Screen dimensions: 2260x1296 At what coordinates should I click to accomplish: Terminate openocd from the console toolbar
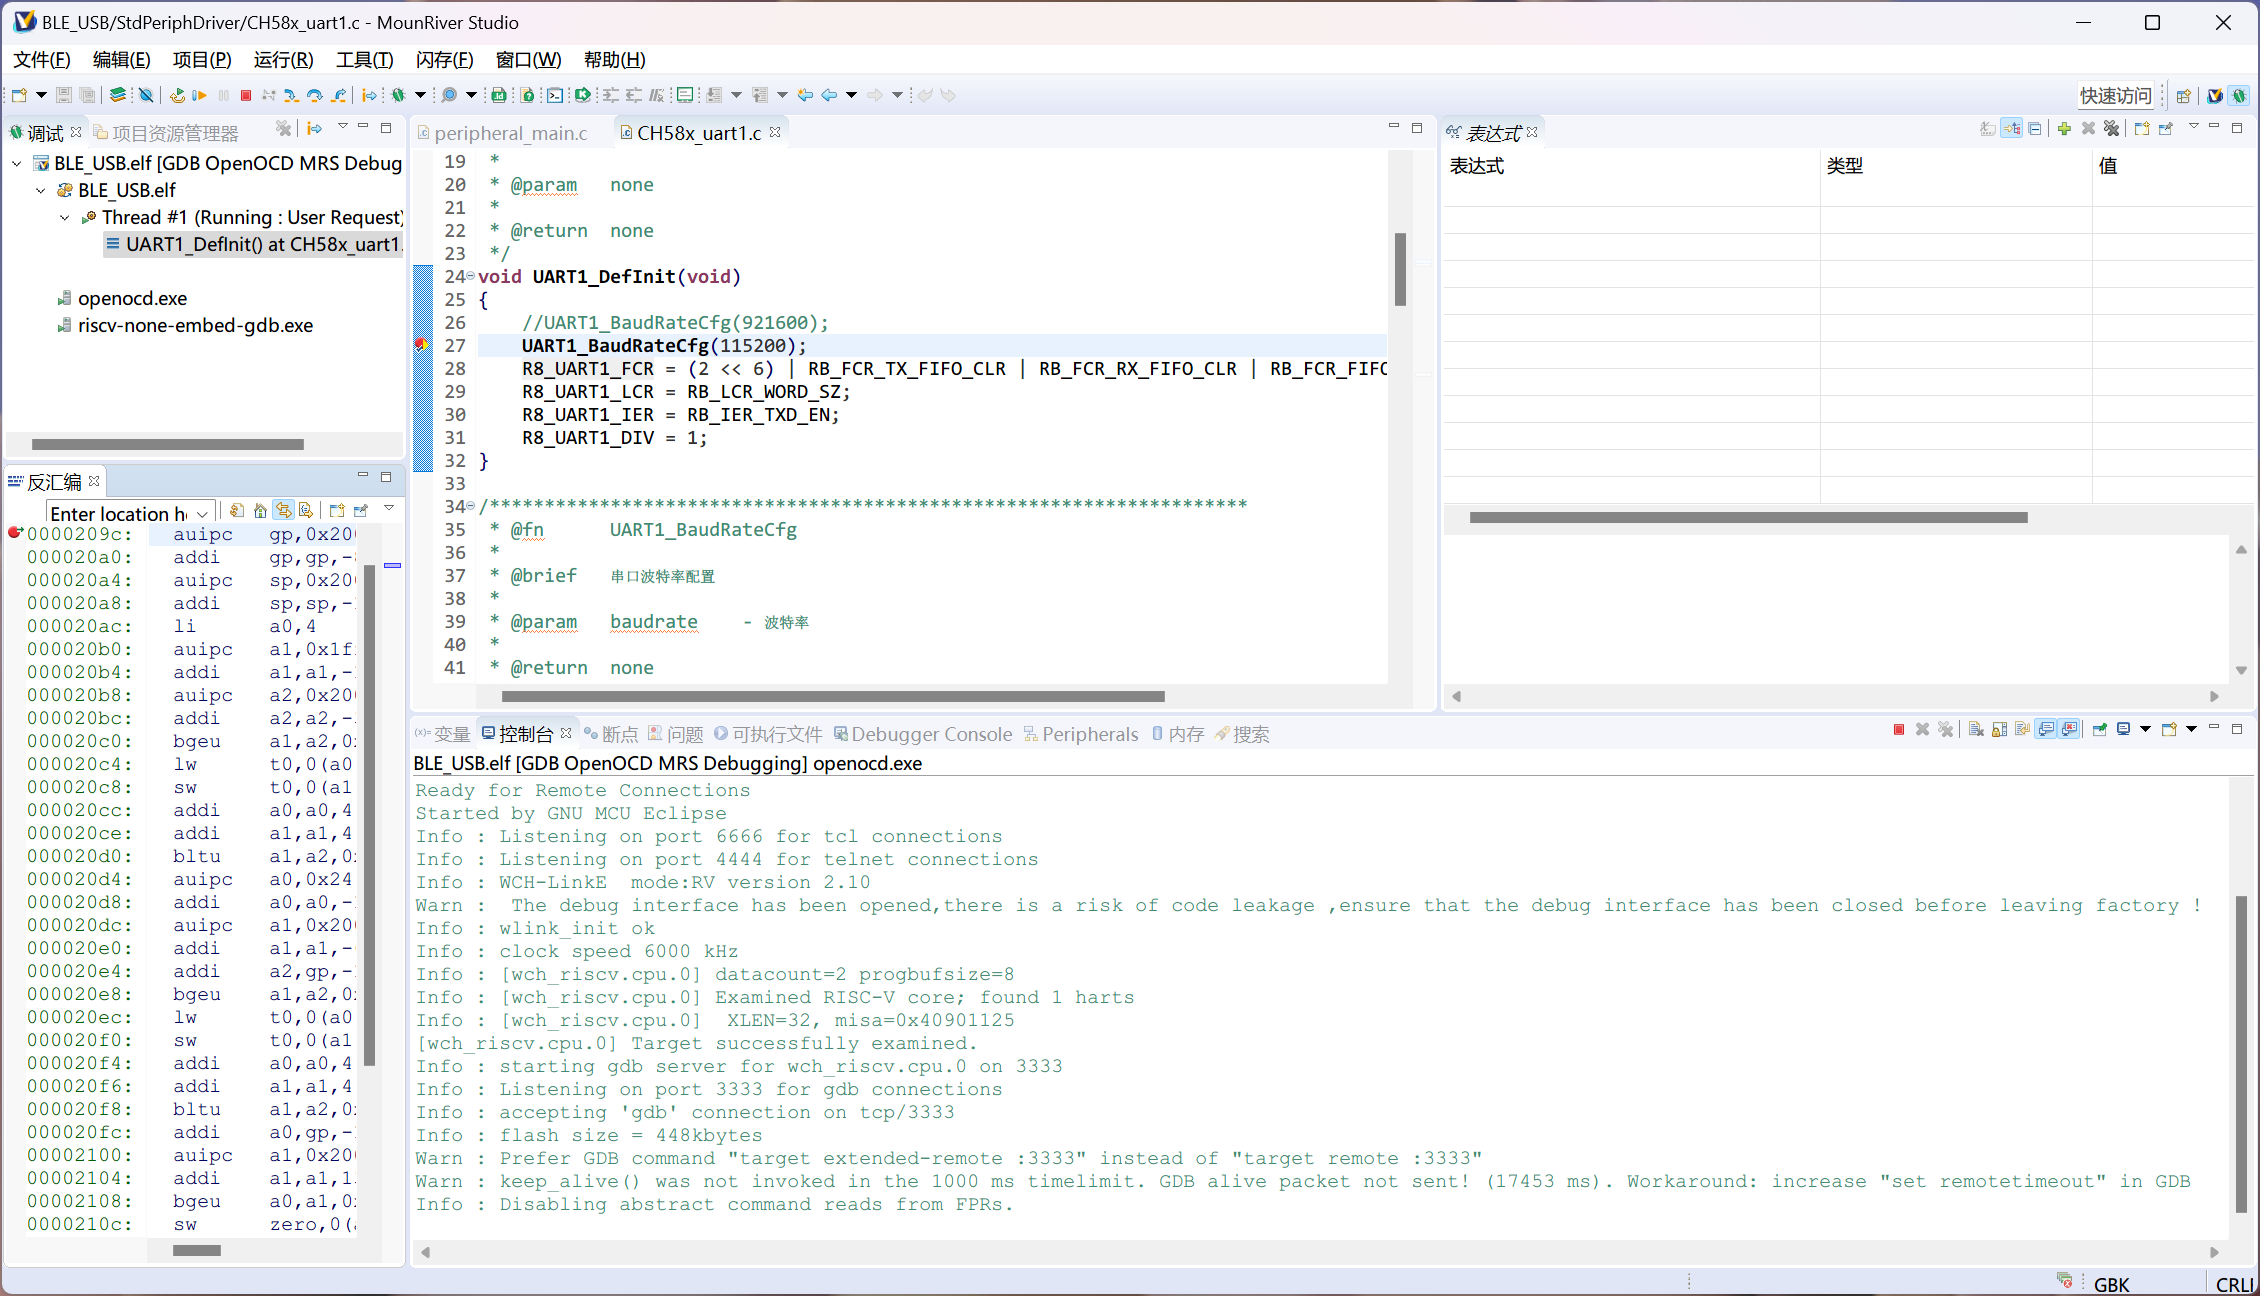click(x=1899, y=729)
